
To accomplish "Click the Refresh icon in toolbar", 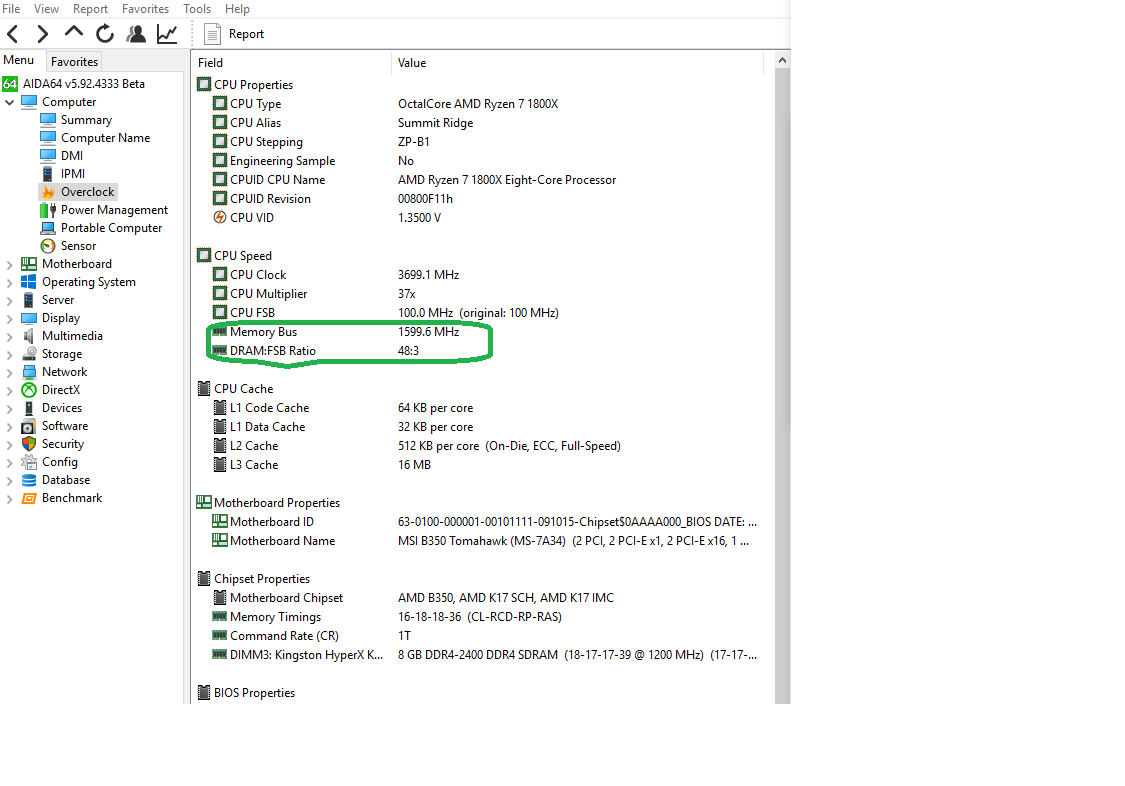I will pos(105,34).
